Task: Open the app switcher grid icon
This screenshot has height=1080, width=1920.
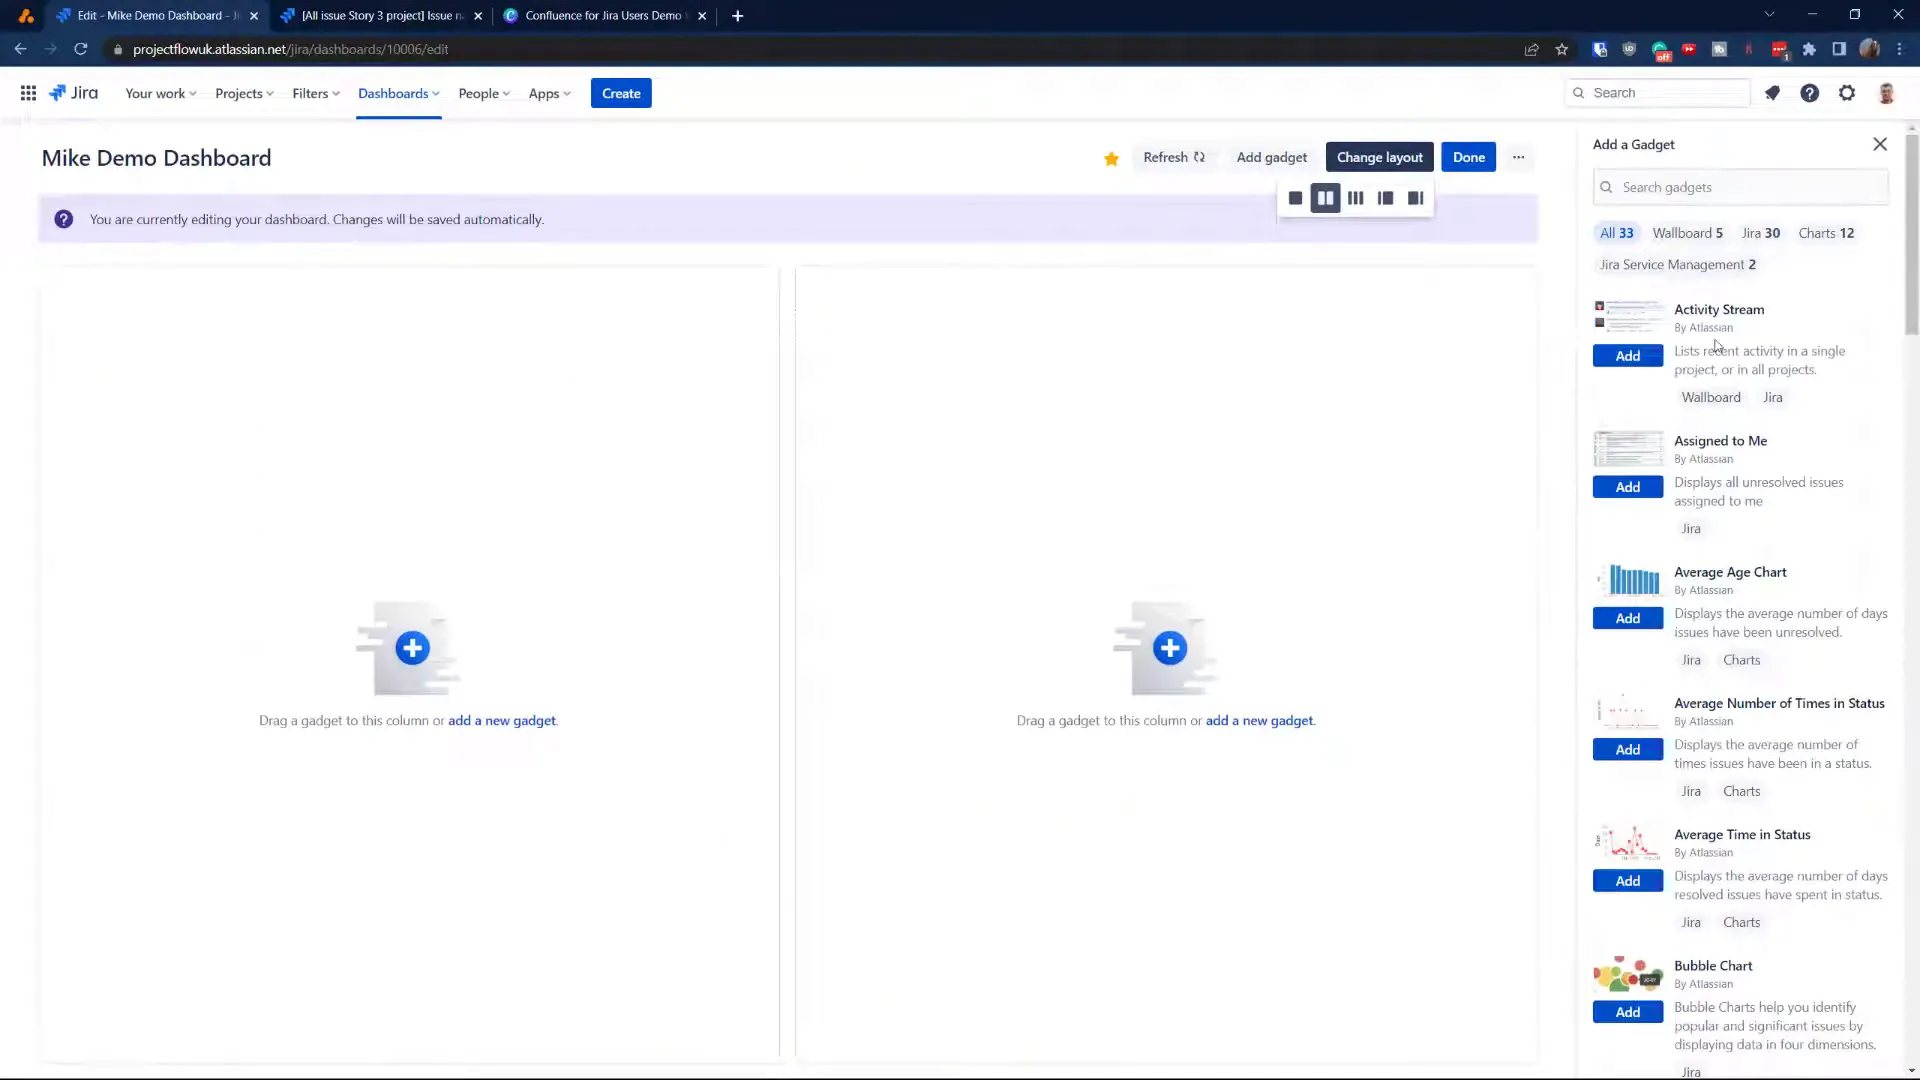Action: 28,93
